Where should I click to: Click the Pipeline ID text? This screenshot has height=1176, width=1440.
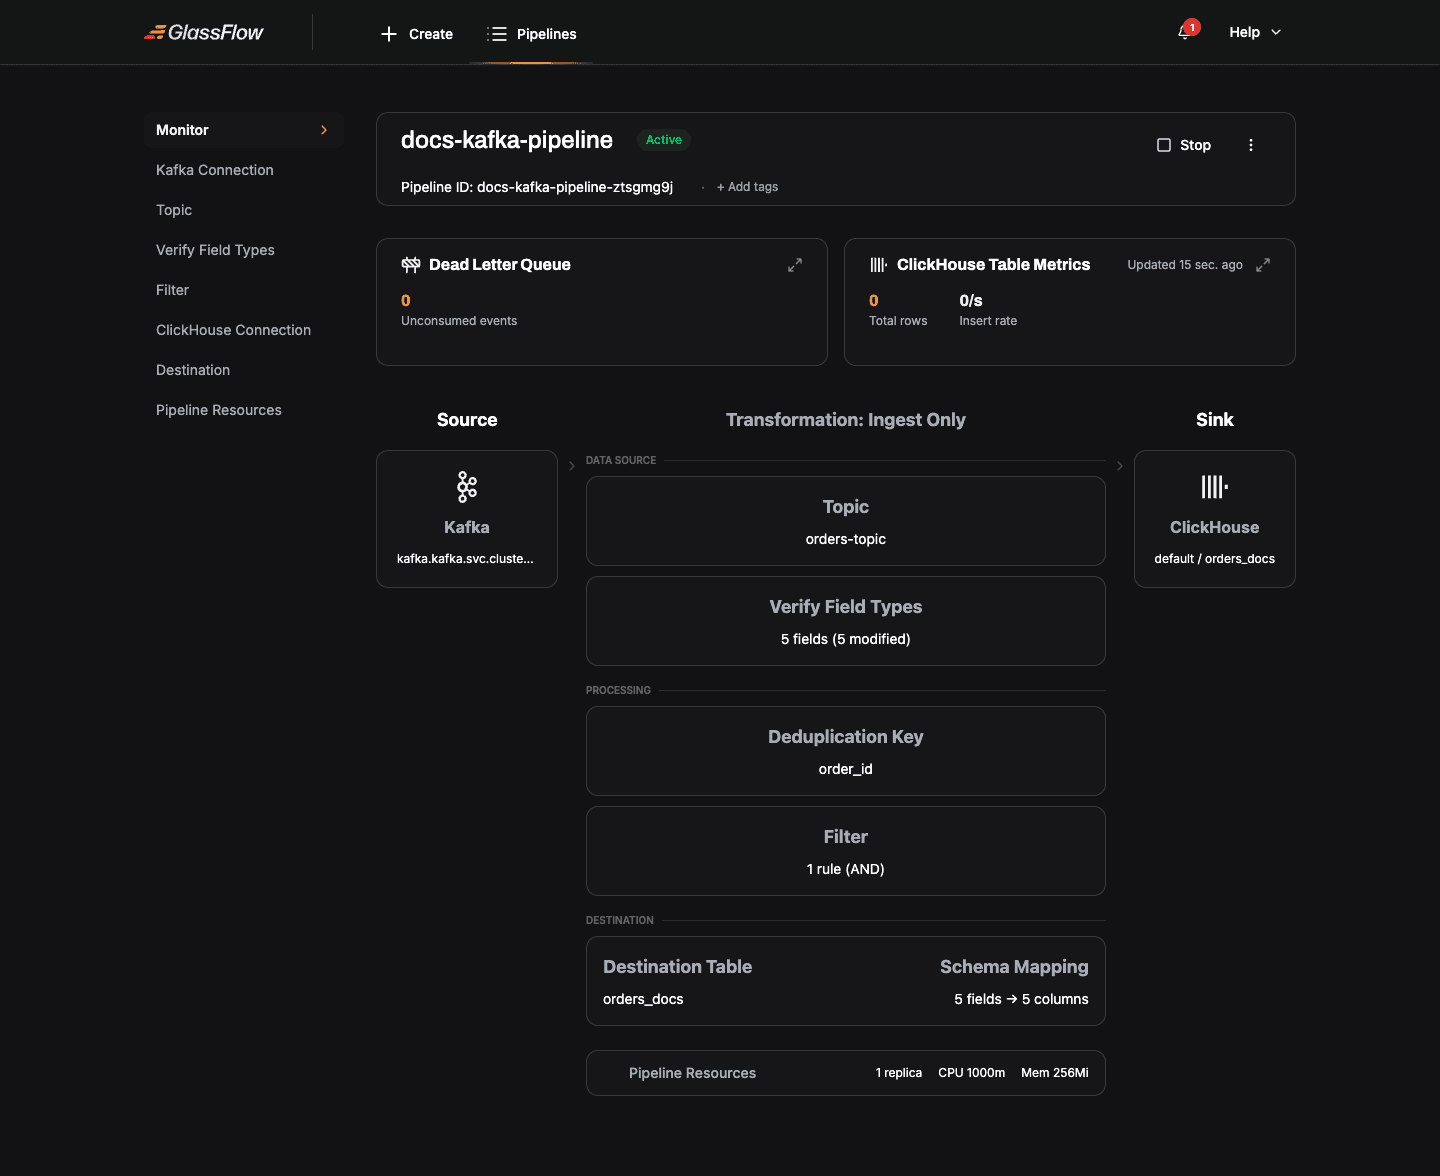(537, 187)
